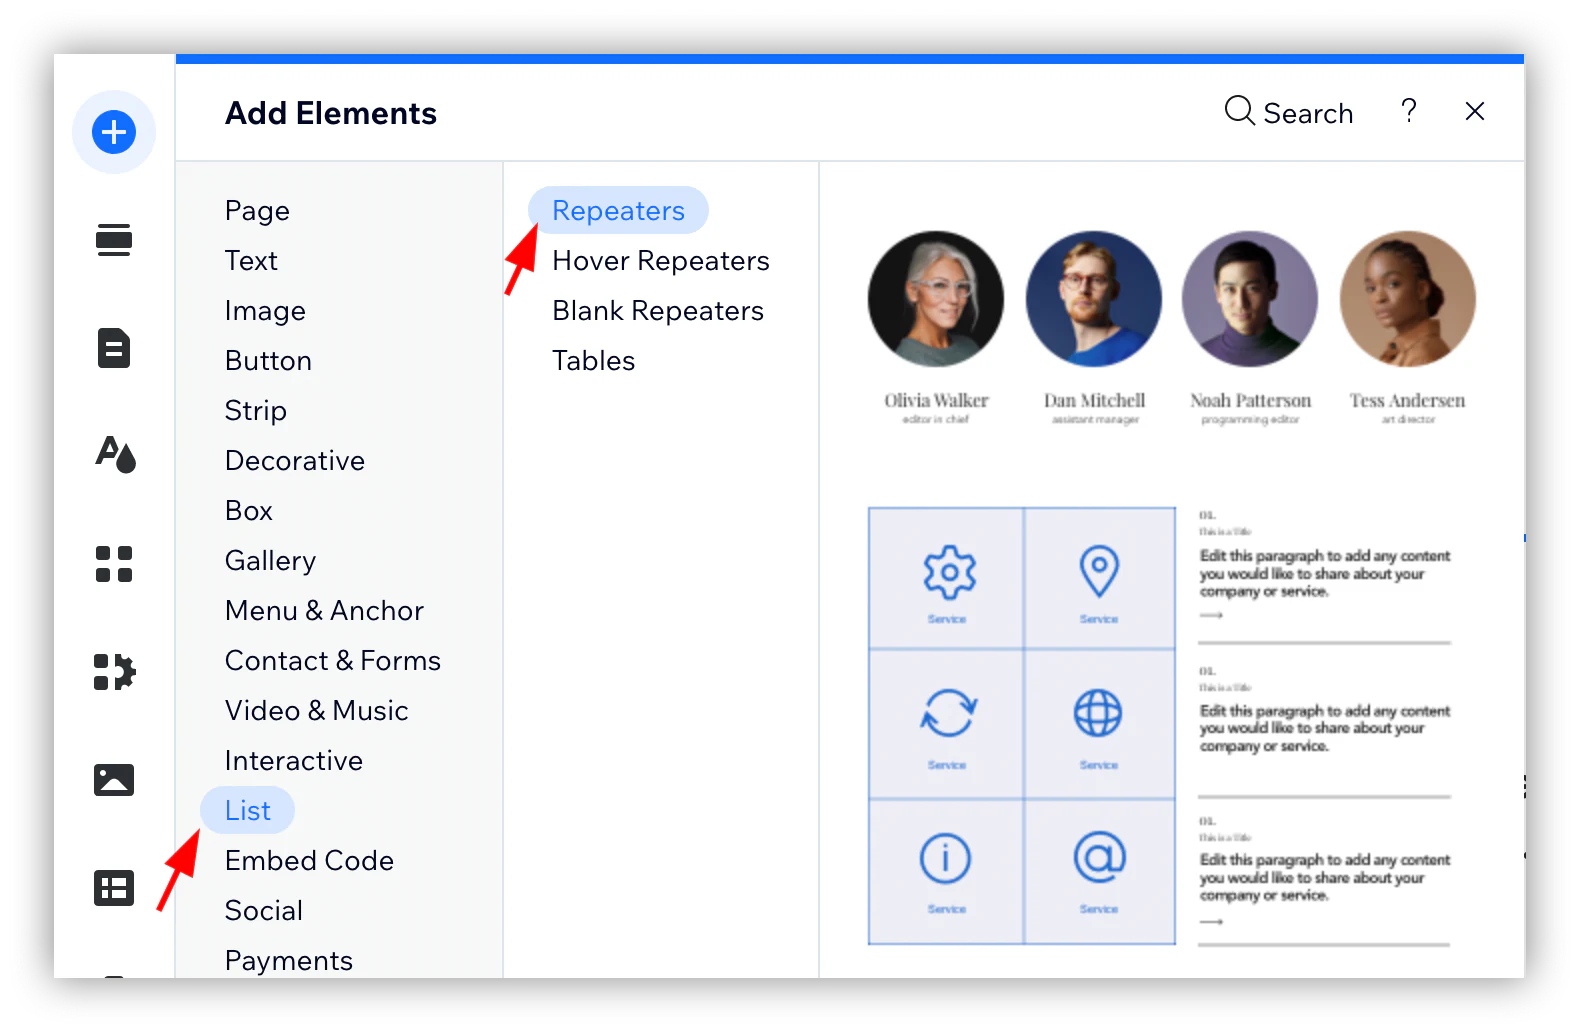Select the Button category

tap(268, 361)
